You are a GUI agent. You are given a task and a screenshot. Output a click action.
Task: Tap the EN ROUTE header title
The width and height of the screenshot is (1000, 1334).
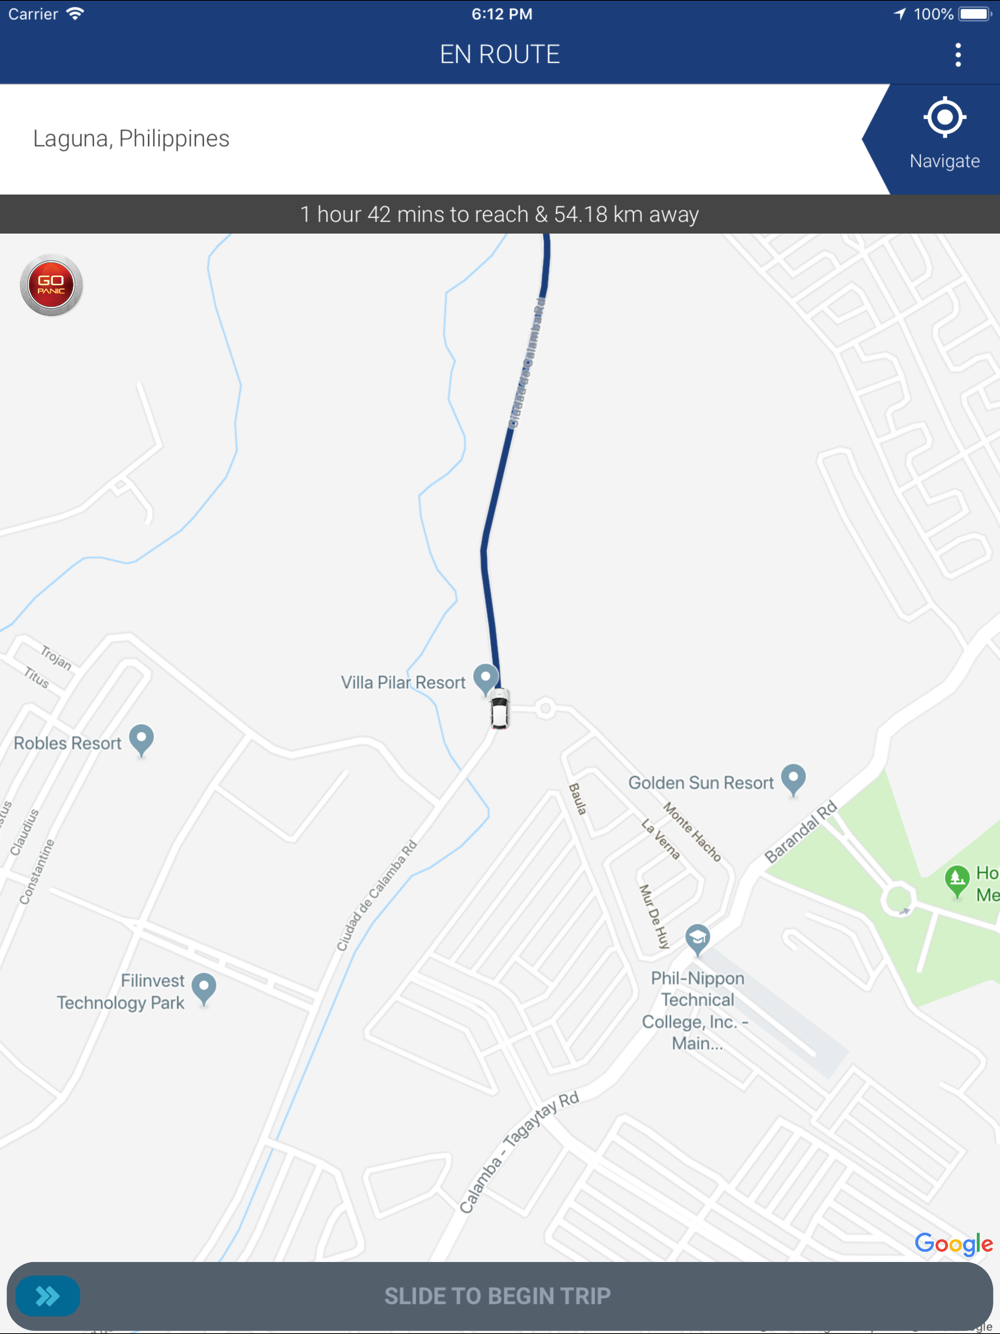[500, 54]
